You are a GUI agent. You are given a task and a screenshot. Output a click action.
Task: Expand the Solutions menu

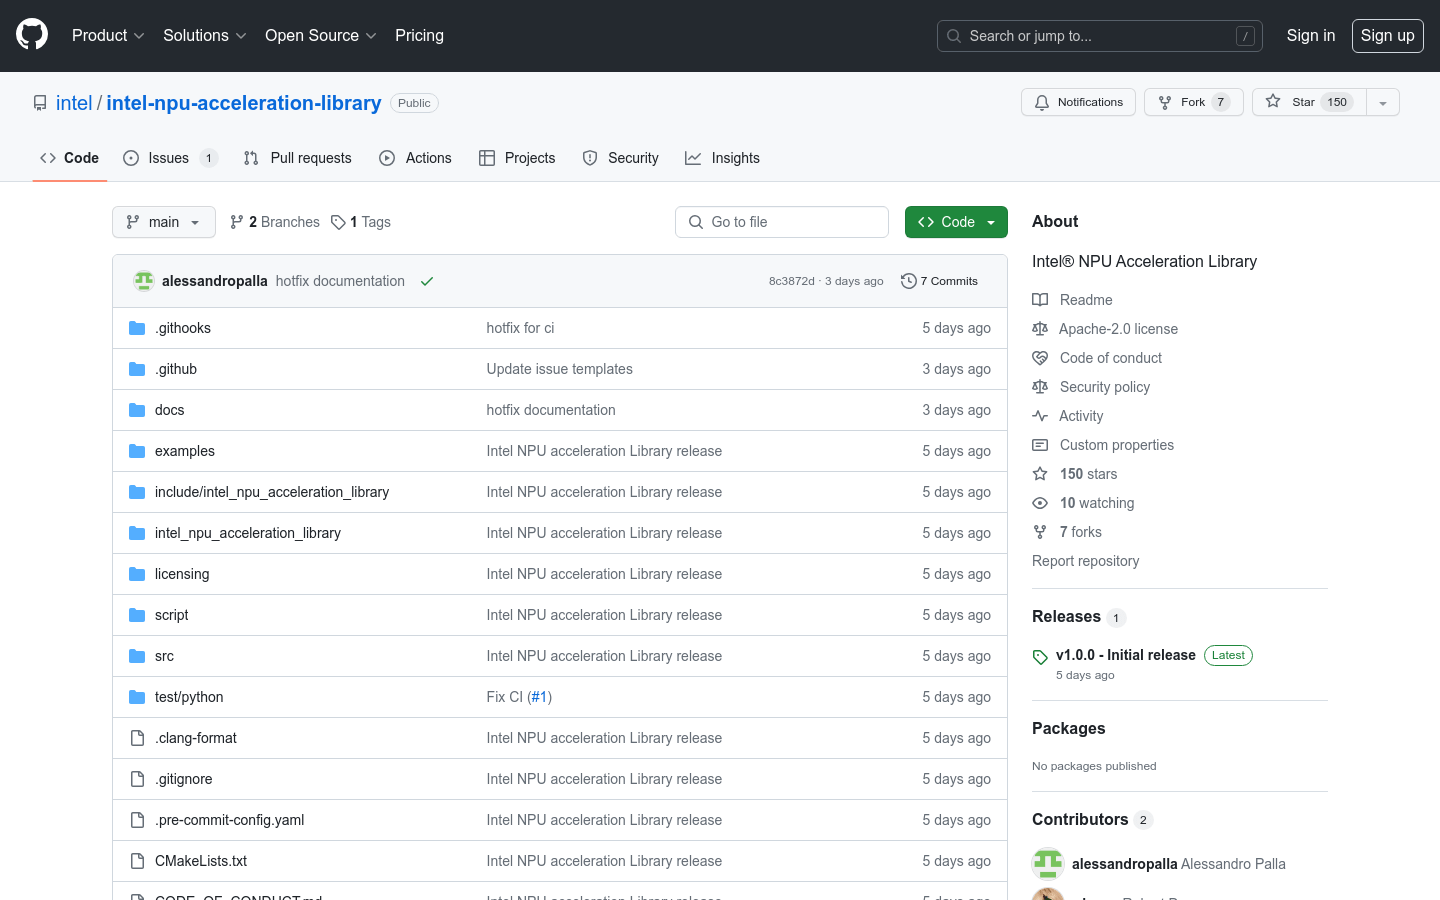click(x=204, y=35)
